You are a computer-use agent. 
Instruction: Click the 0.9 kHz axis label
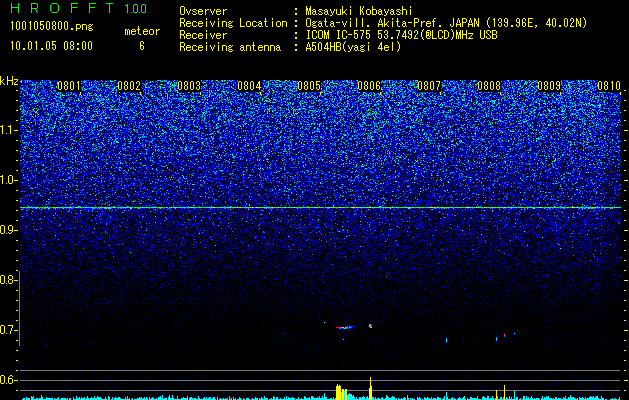point(7,230)
